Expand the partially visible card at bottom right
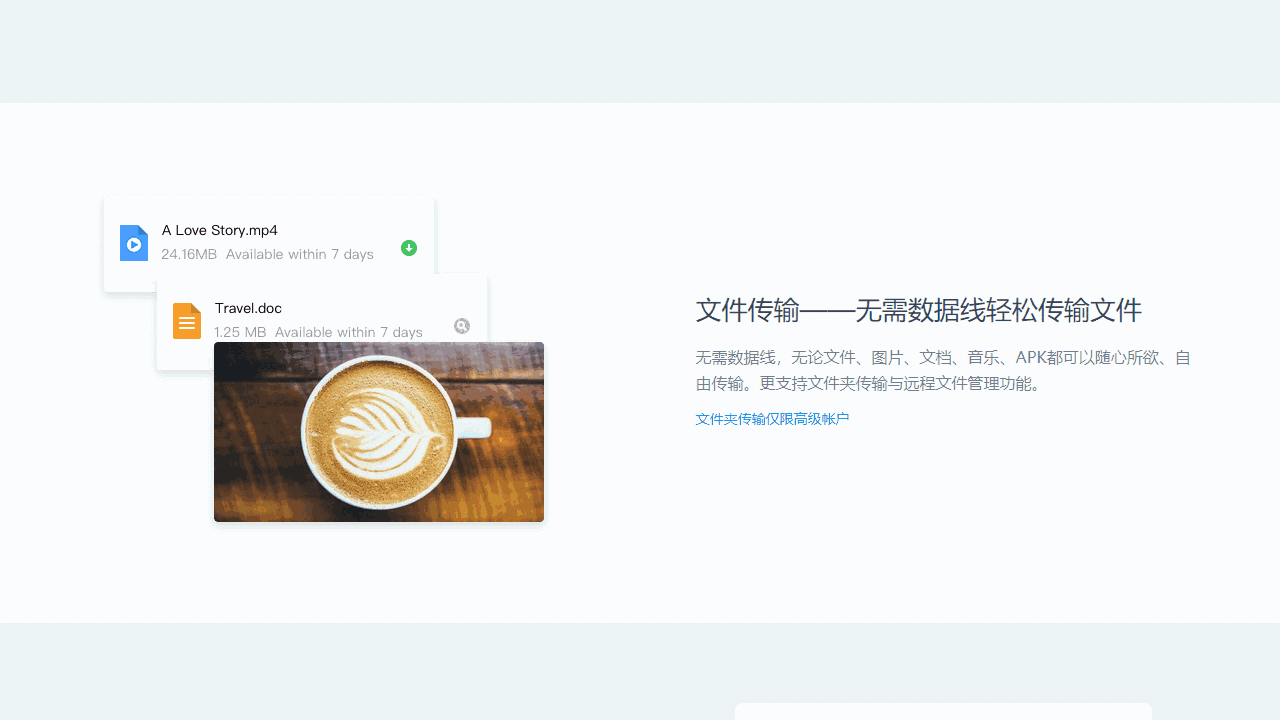The image size is (1280, 720). 941,712
